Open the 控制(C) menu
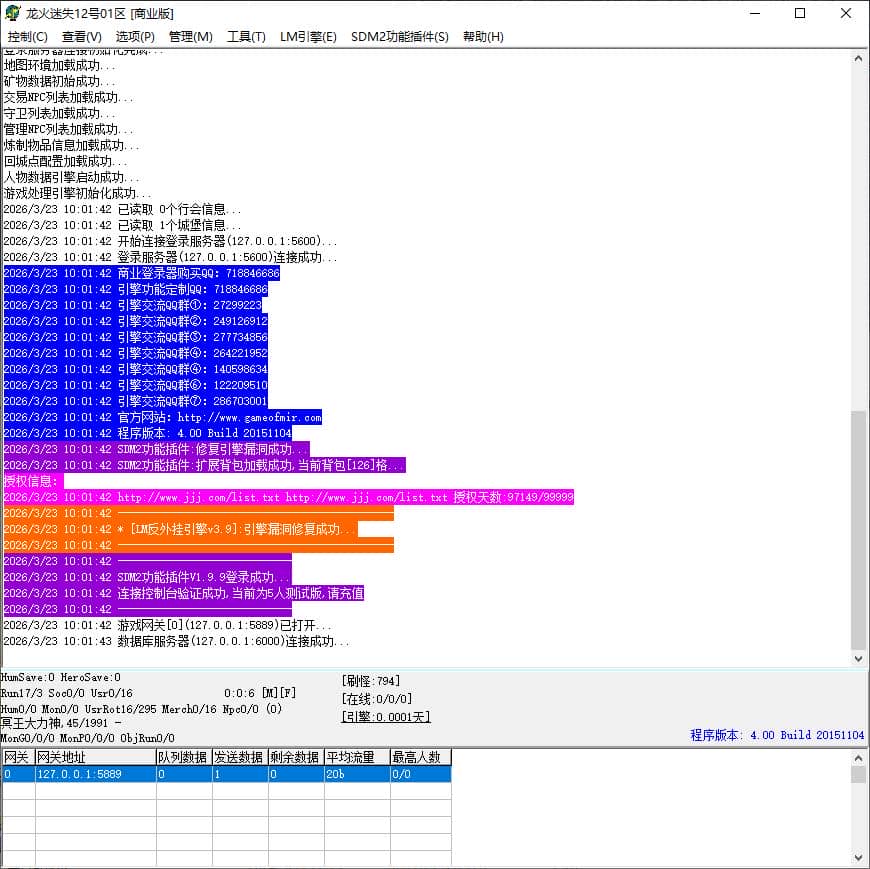Viewport: 870px width, 869px height. [27, 37]
